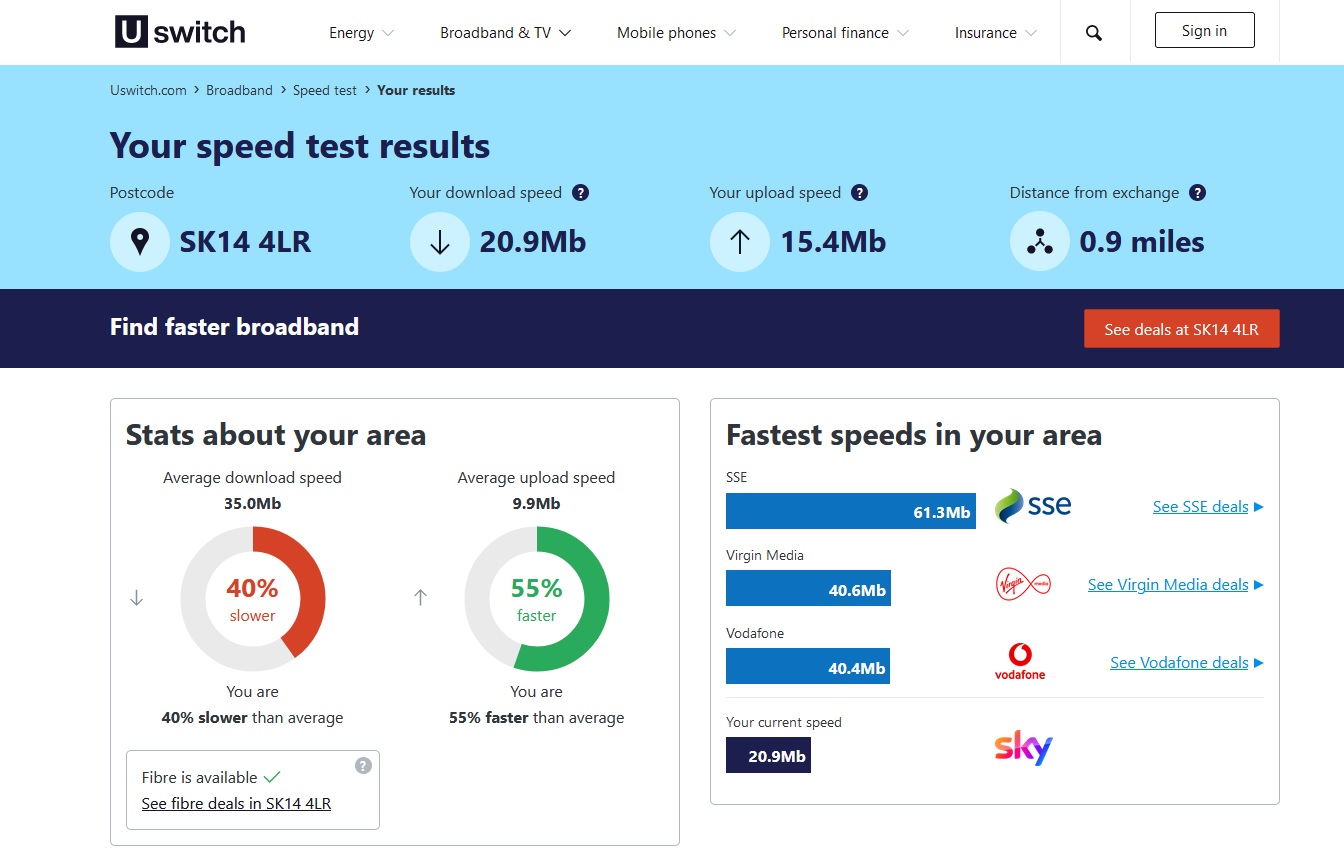Click the postcode location pin icon
The image size is (1344, 858).
click(x=139, y=241)
